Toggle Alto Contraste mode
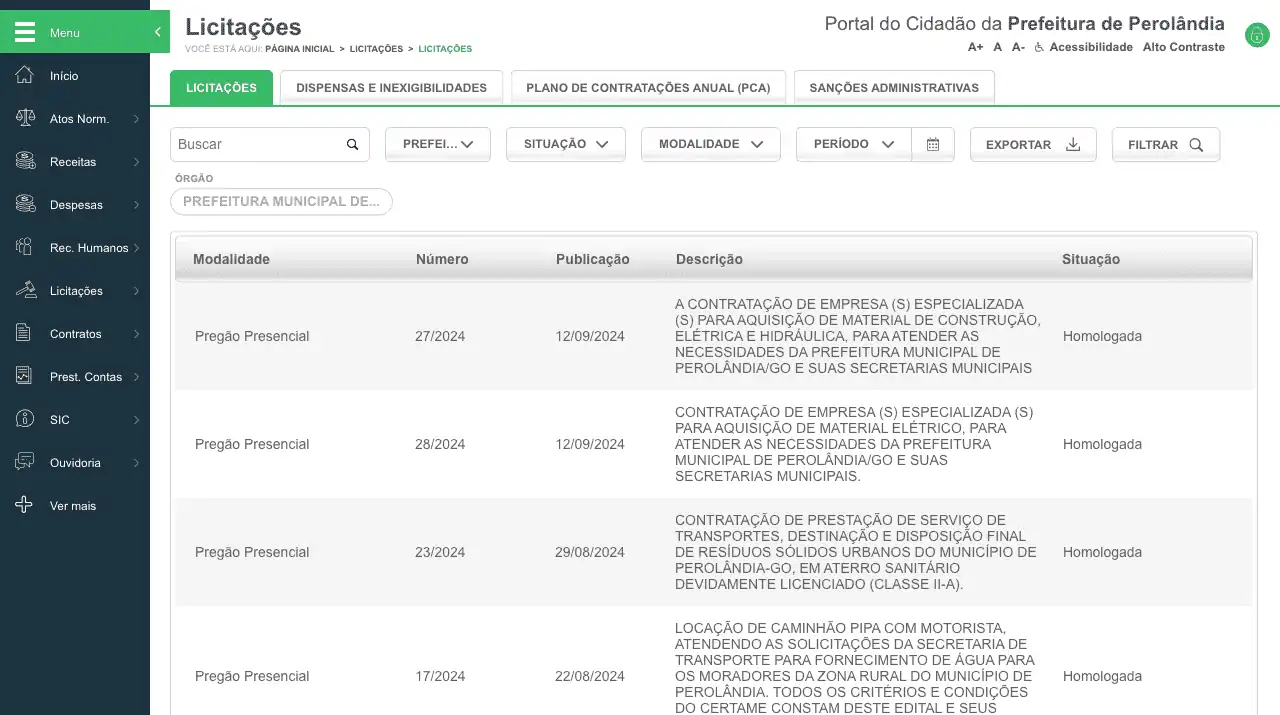 pos(1183,47)
